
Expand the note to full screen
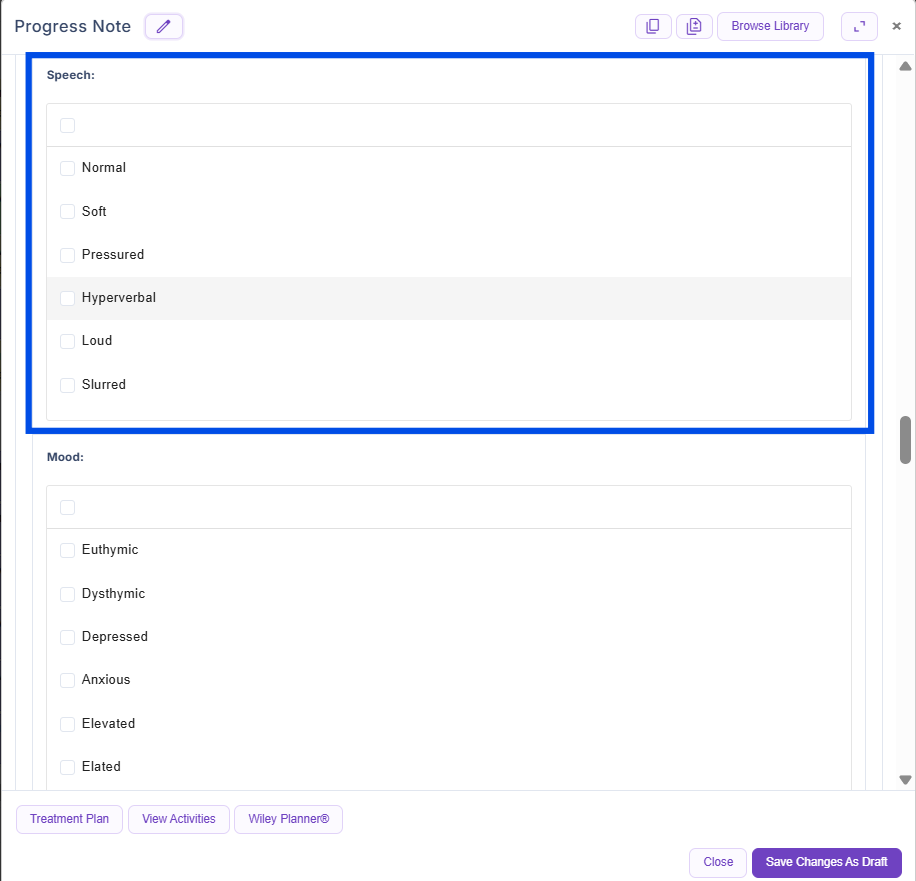point(859,27)
